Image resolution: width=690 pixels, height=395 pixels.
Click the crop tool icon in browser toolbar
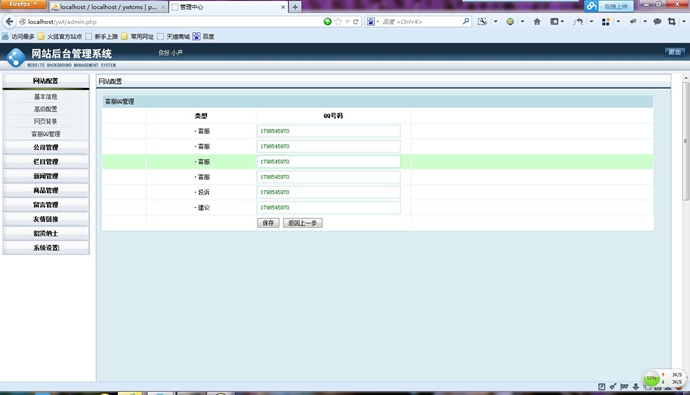click(x=672, y=22)
